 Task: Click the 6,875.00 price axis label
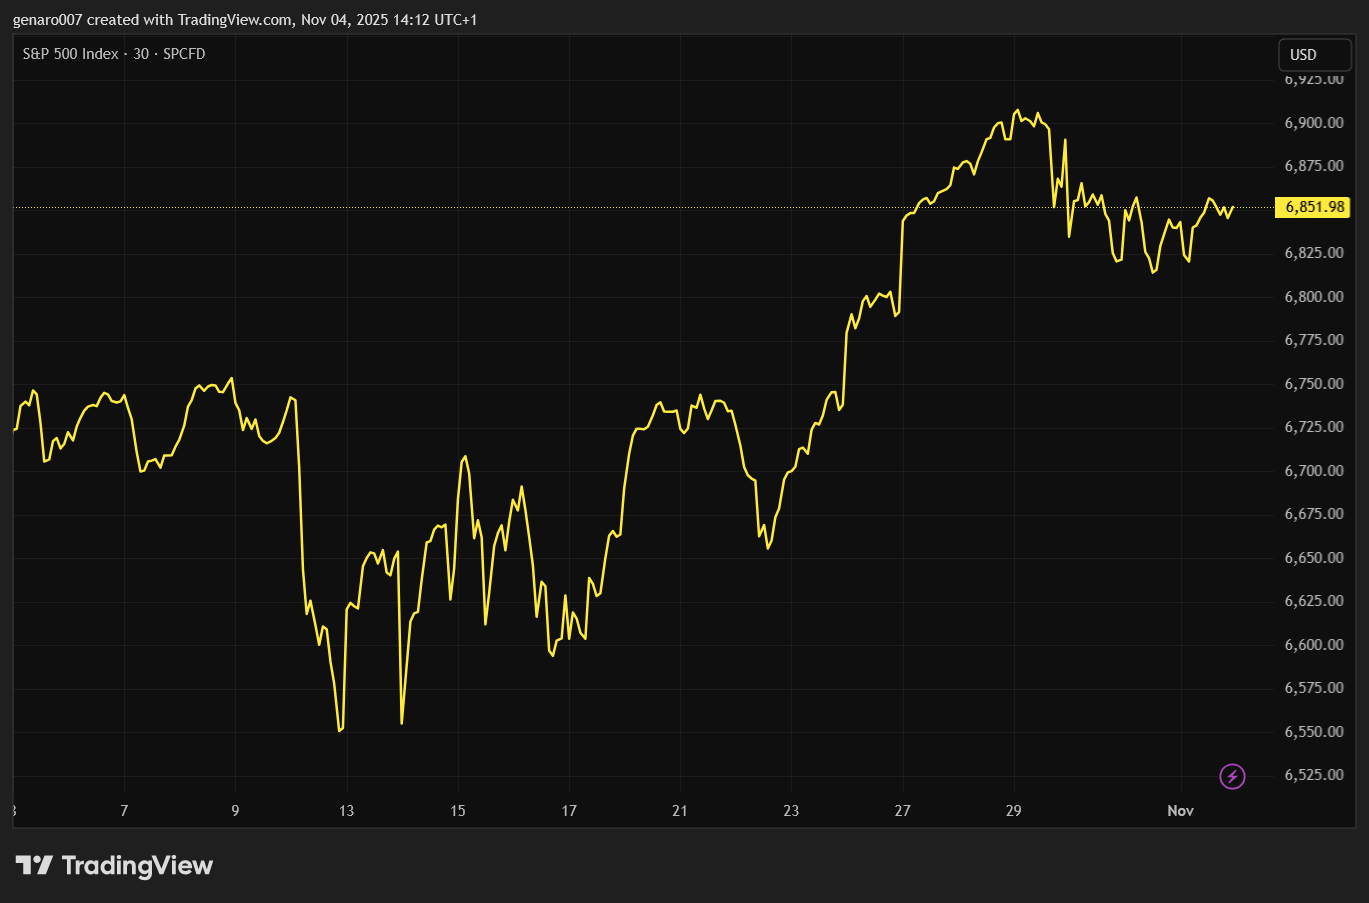tap(1314, 166)
